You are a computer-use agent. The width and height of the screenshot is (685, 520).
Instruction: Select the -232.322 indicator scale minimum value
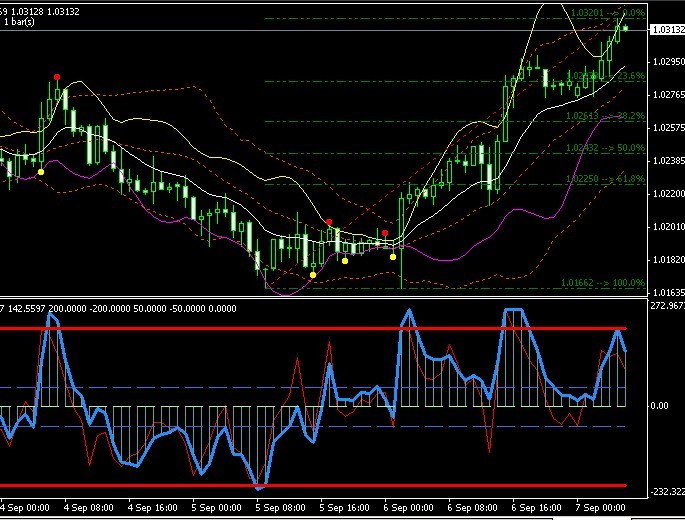pyautogui.click(x=668, y=492)
